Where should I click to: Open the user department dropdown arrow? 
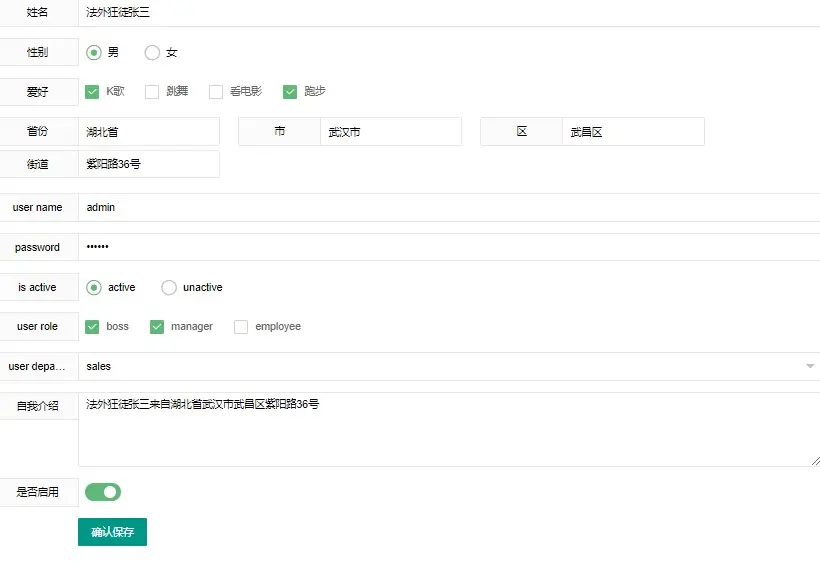click(x=810, y=366)
